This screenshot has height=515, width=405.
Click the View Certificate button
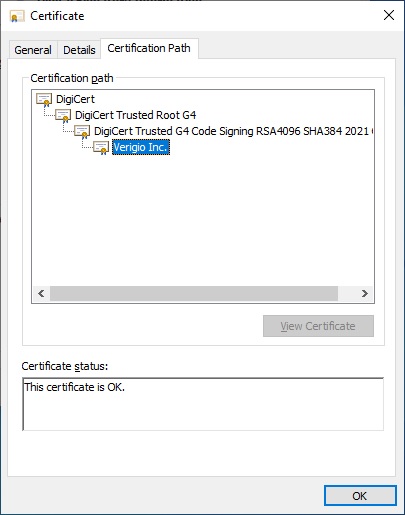[x=318, y=326]
